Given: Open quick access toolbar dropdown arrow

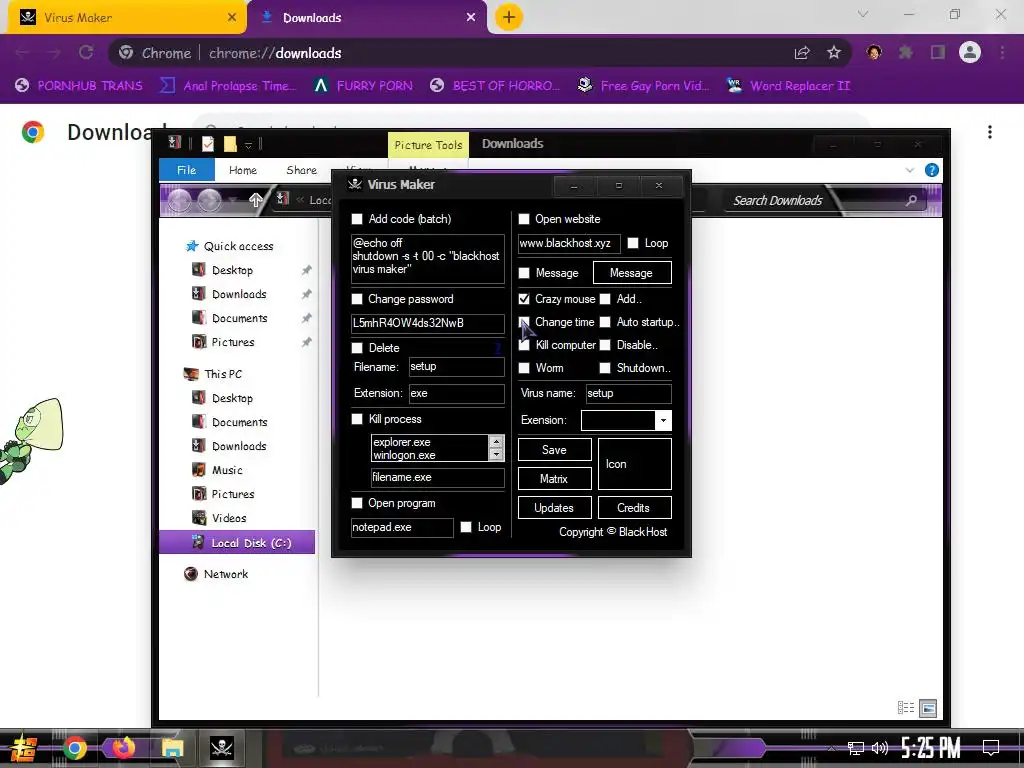Looking at the screenshot, I should [x=248, y=144].
